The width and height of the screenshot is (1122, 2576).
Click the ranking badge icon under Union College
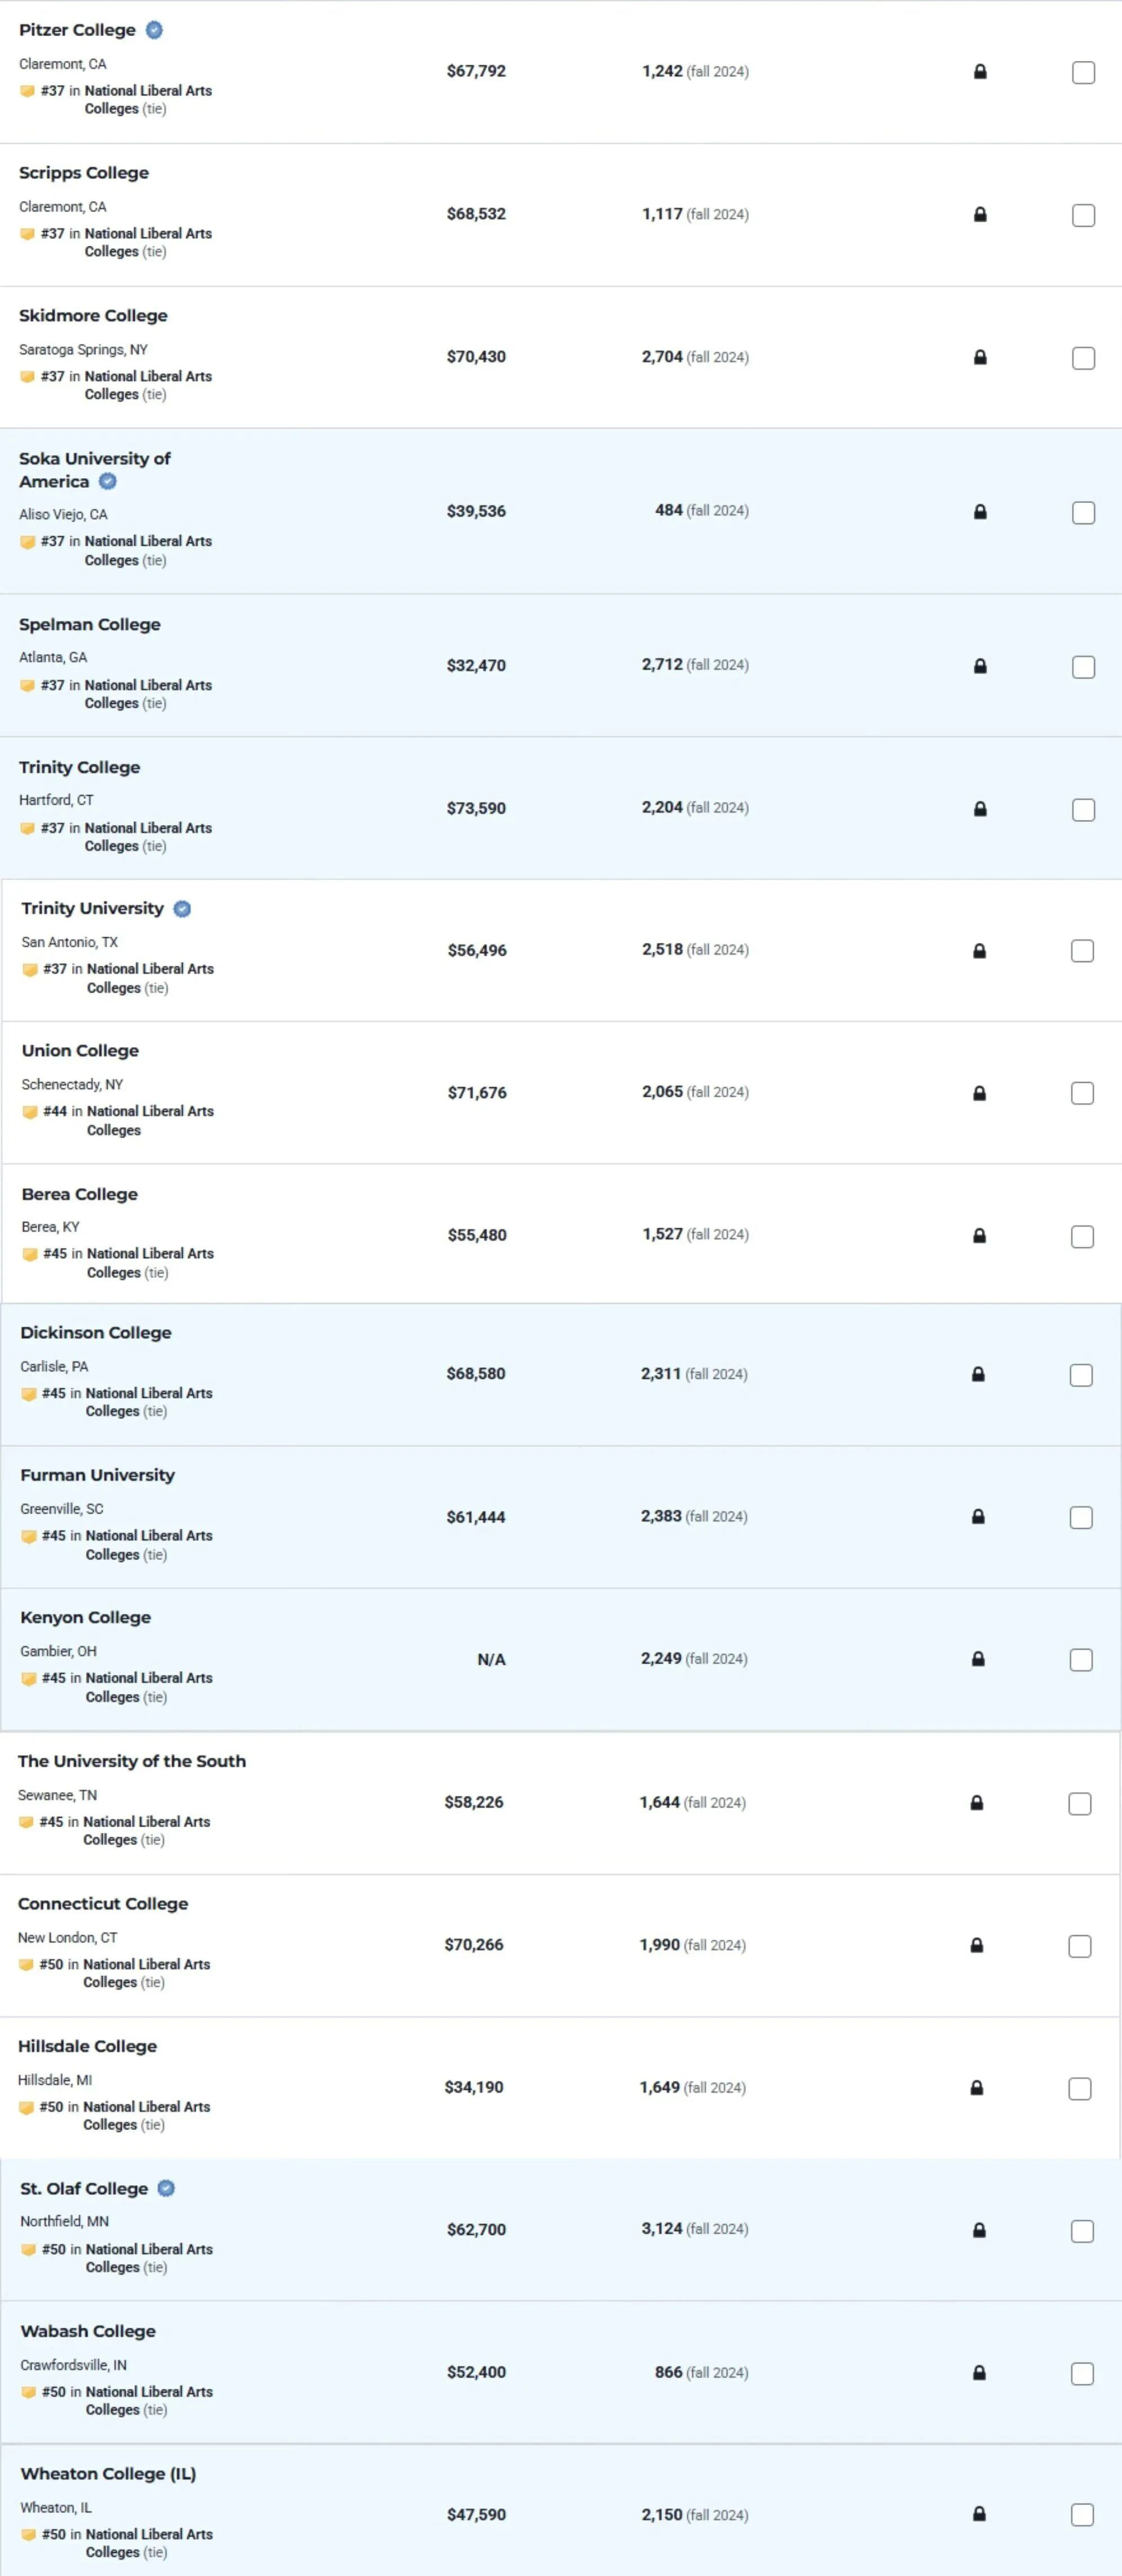coord(30,1112)
